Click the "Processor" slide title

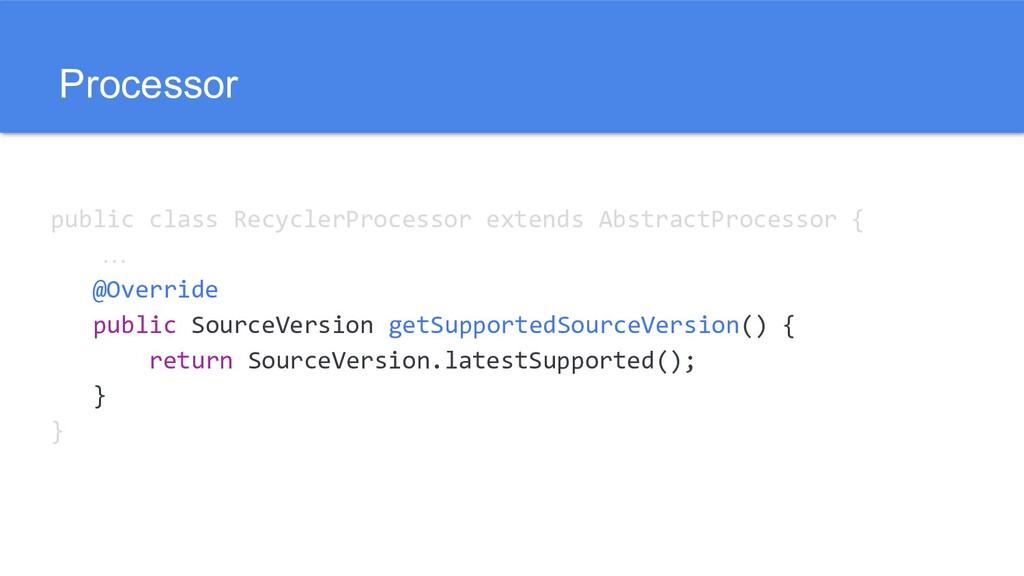tap(148, 85)
